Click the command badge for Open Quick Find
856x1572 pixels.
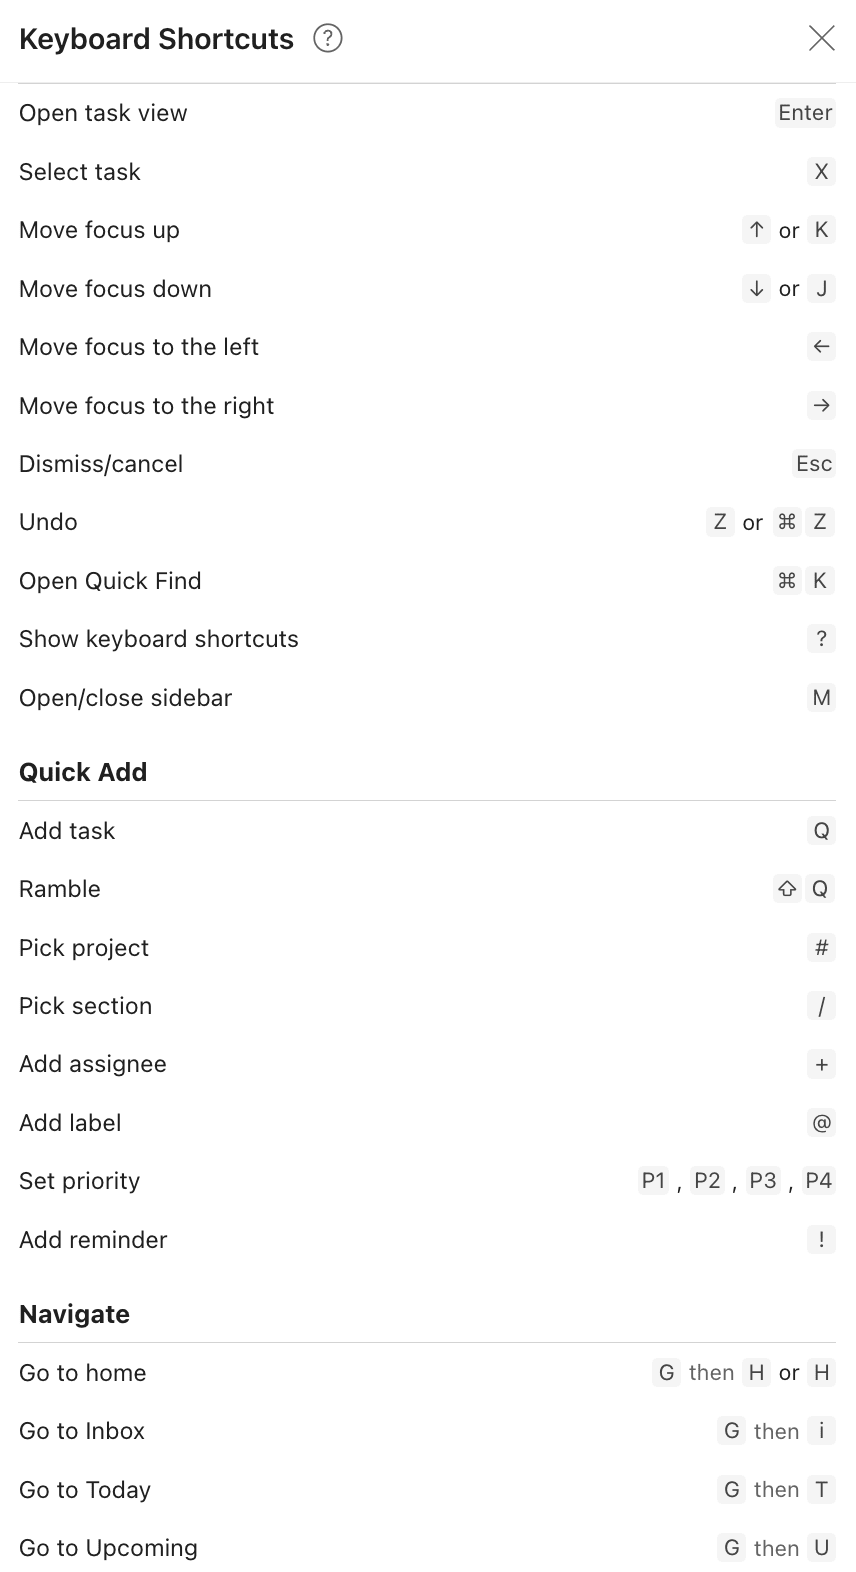tap(786, 580)
